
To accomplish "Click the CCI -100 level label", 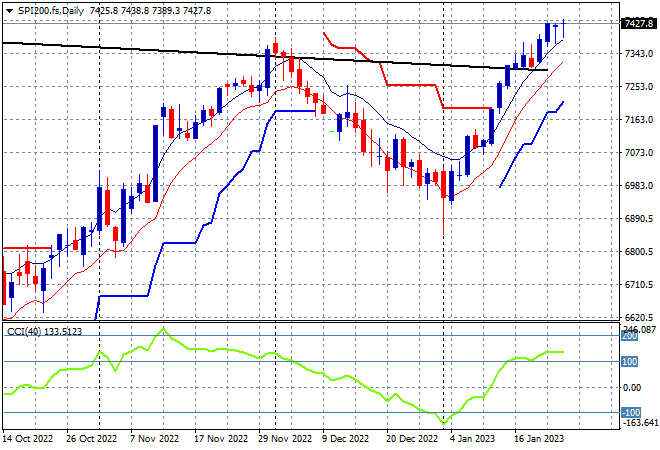I will point(631,413).
